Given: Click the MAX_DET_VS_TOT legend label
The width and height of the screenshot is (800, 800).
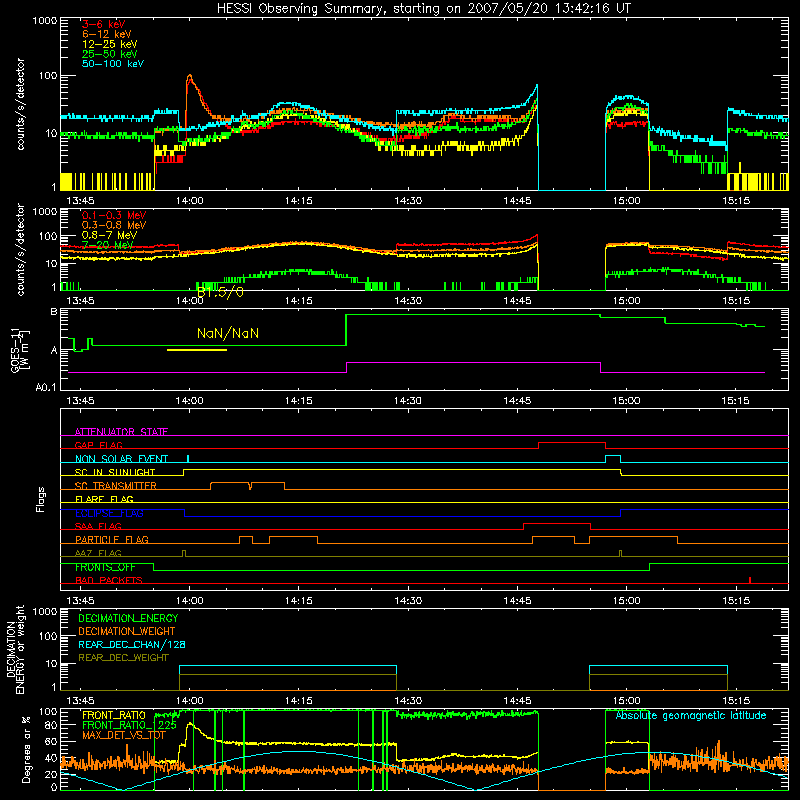Looking at the screenshot, I should tap(124, 735).
